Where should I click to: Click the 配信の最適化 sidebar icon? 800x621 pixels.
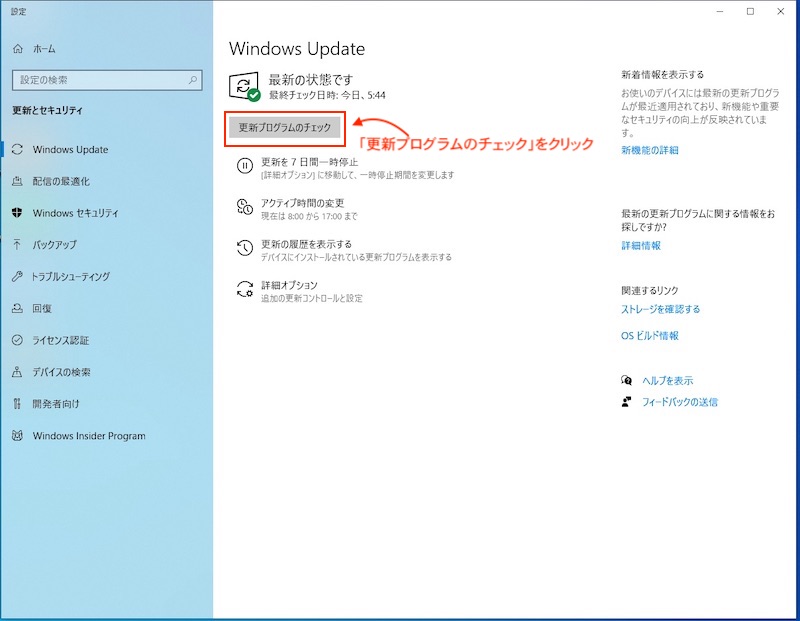[x=17, y=181]
